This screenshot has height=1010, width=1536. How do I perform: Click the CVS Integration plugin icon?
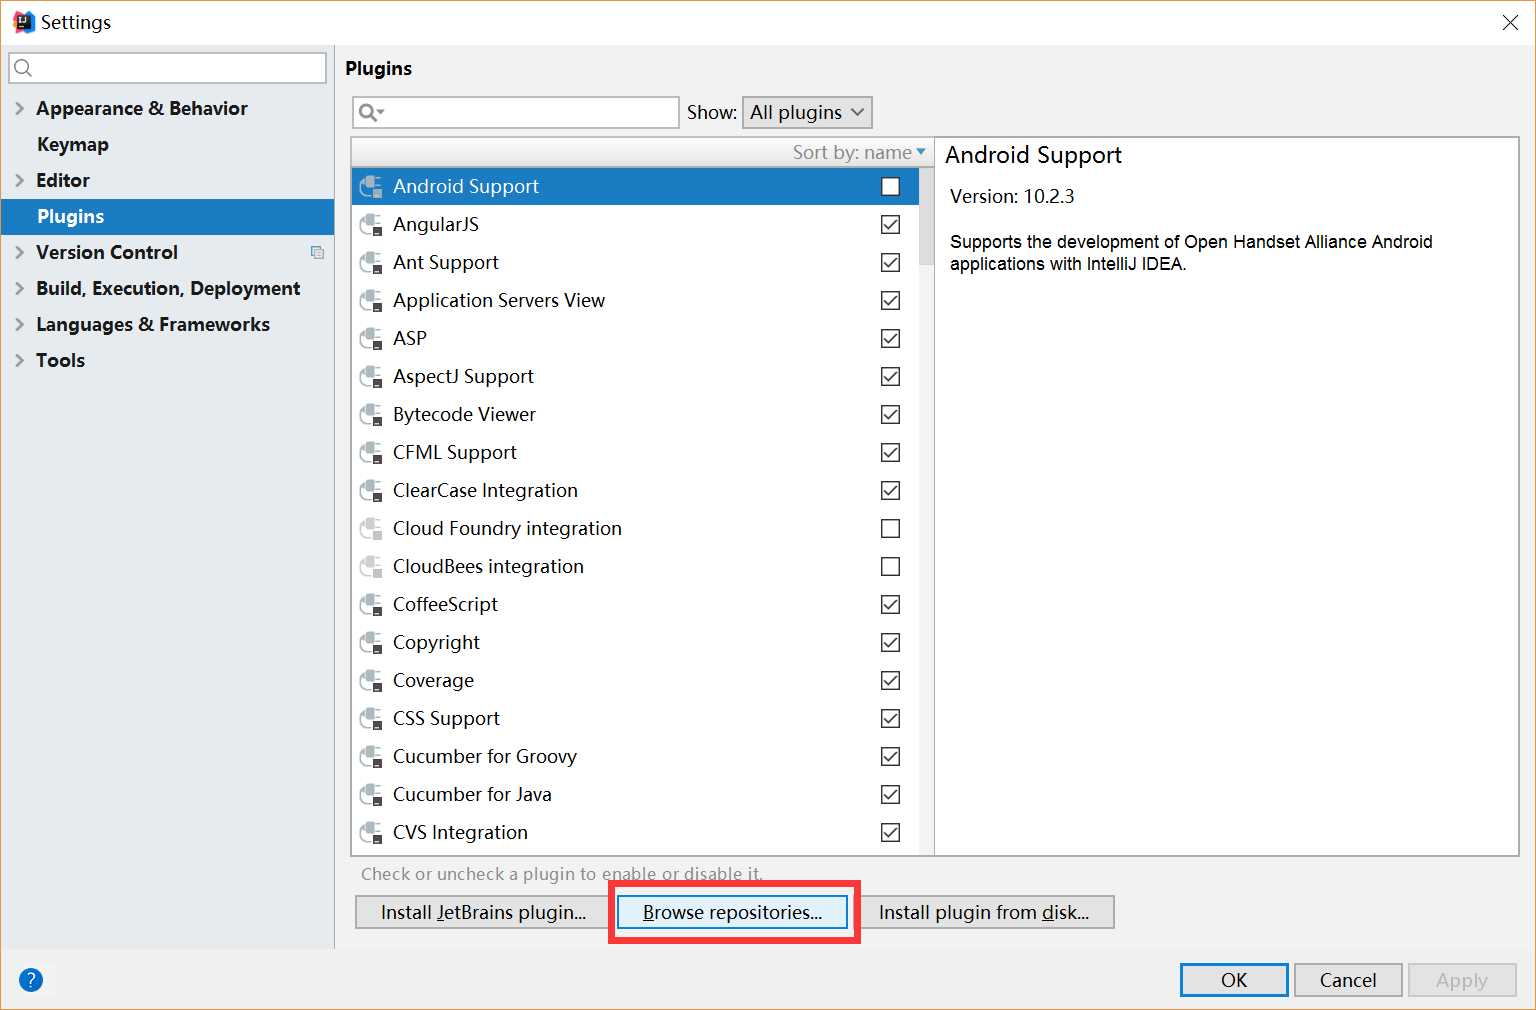point(371,833)
